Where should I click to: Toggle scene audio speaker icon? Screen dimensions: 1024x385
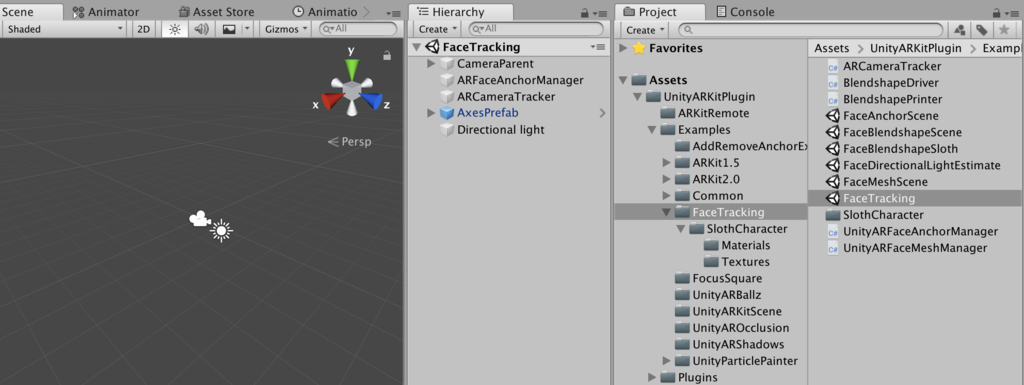[x=202, y=29]
